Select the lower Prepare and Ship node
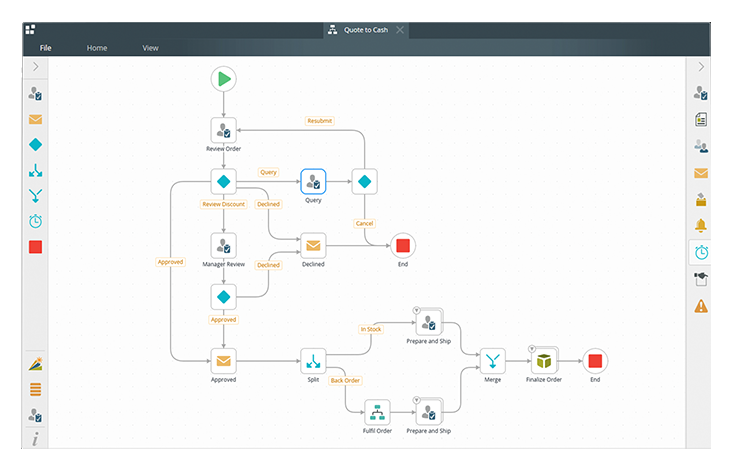This screenshot has height=471, width=732. point(429,412)
